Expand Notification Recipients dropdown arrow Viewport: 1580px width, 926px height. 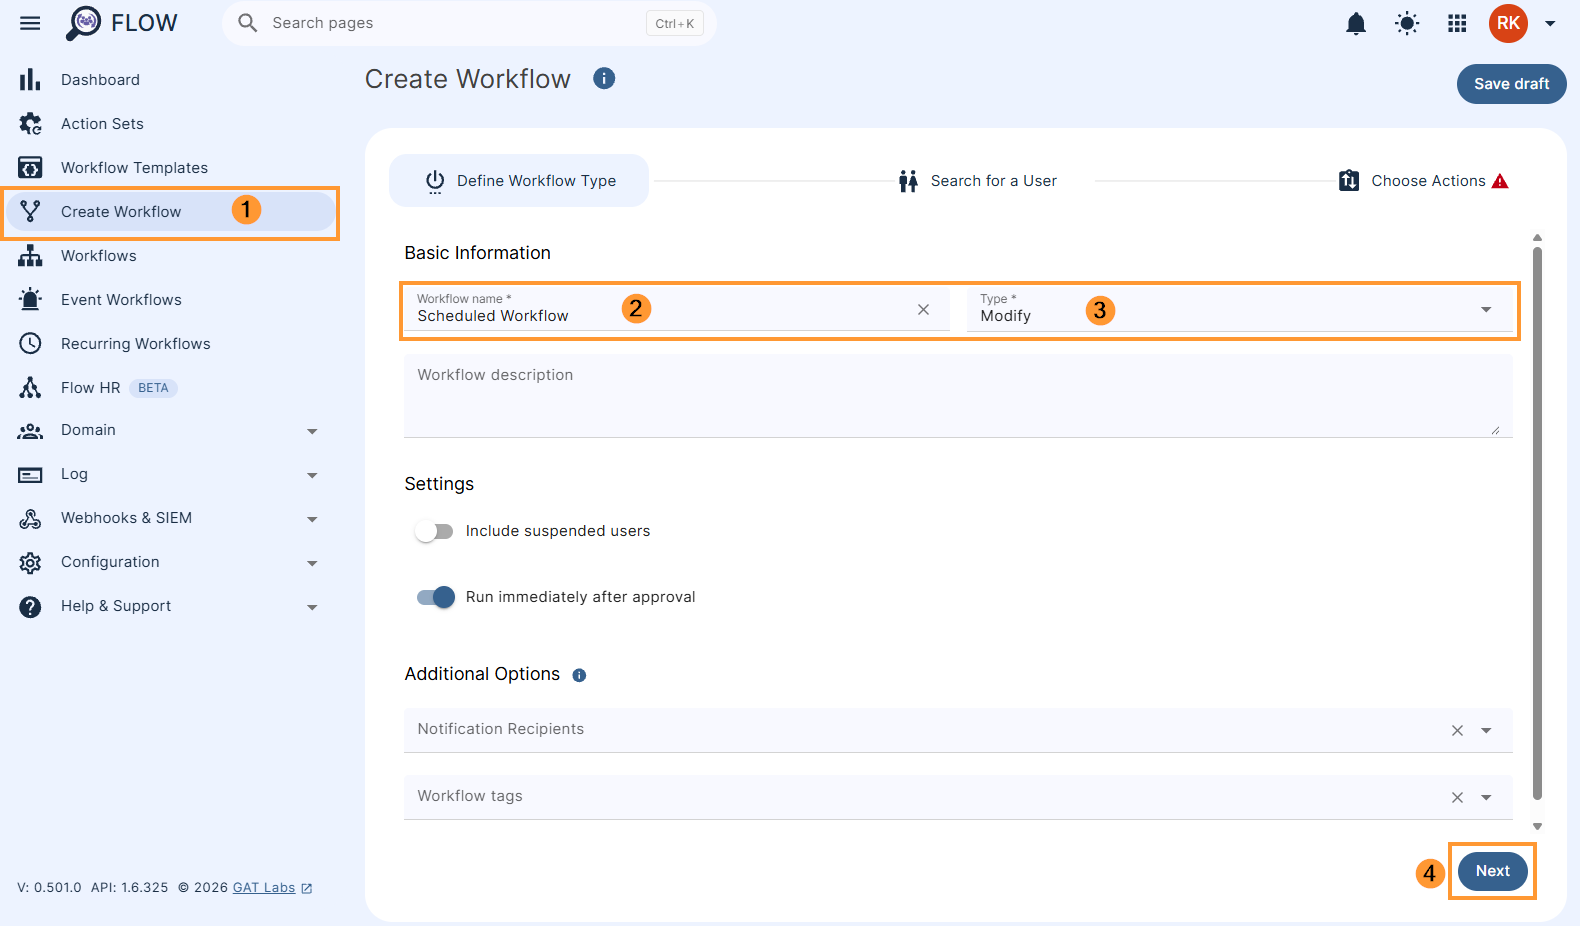point(1486,731)
